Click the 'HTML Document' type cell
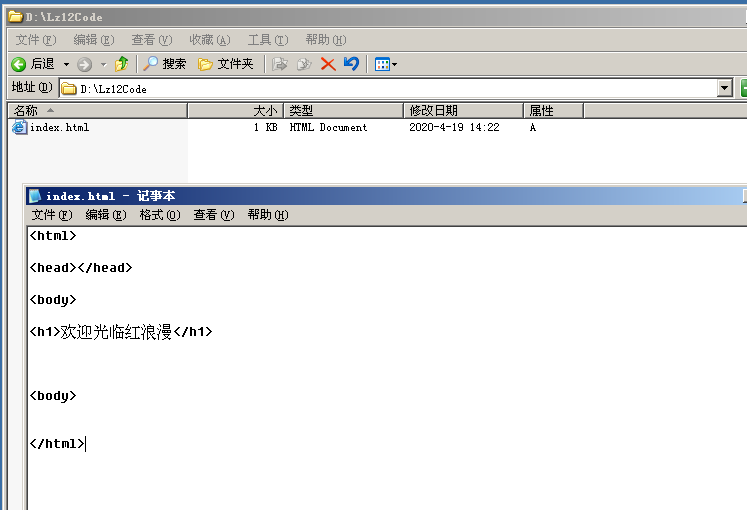747x510 pixels. (328, 127)
